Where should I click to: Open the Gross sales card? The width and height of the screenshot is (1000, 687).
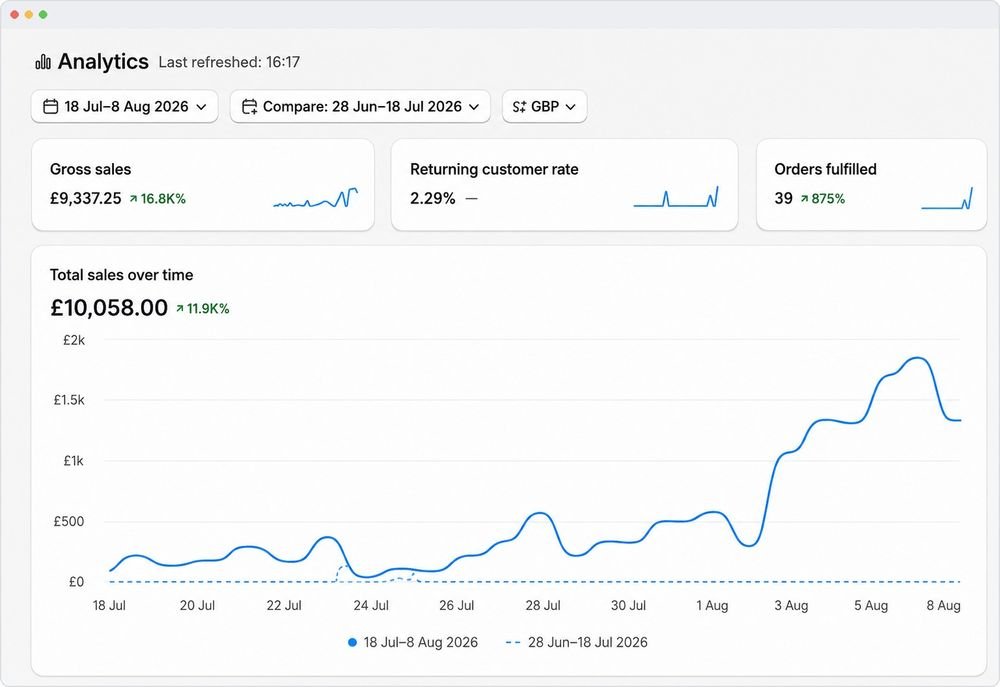[203, 185]
